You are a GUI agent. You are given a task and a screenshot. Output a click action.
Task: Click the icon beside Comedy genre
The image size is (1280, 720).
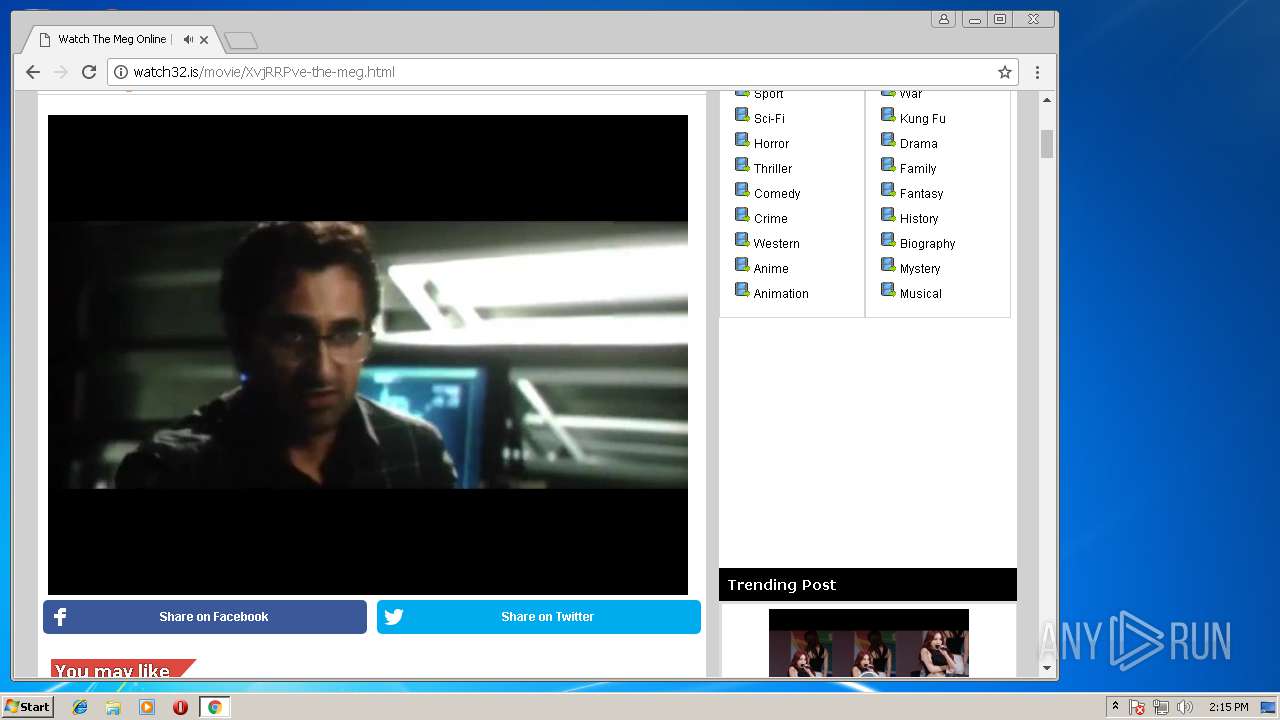point(742,190)
